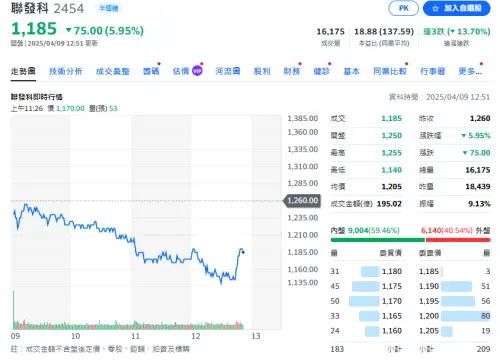Click the 開盤 value 1,250

coord(392,136)
